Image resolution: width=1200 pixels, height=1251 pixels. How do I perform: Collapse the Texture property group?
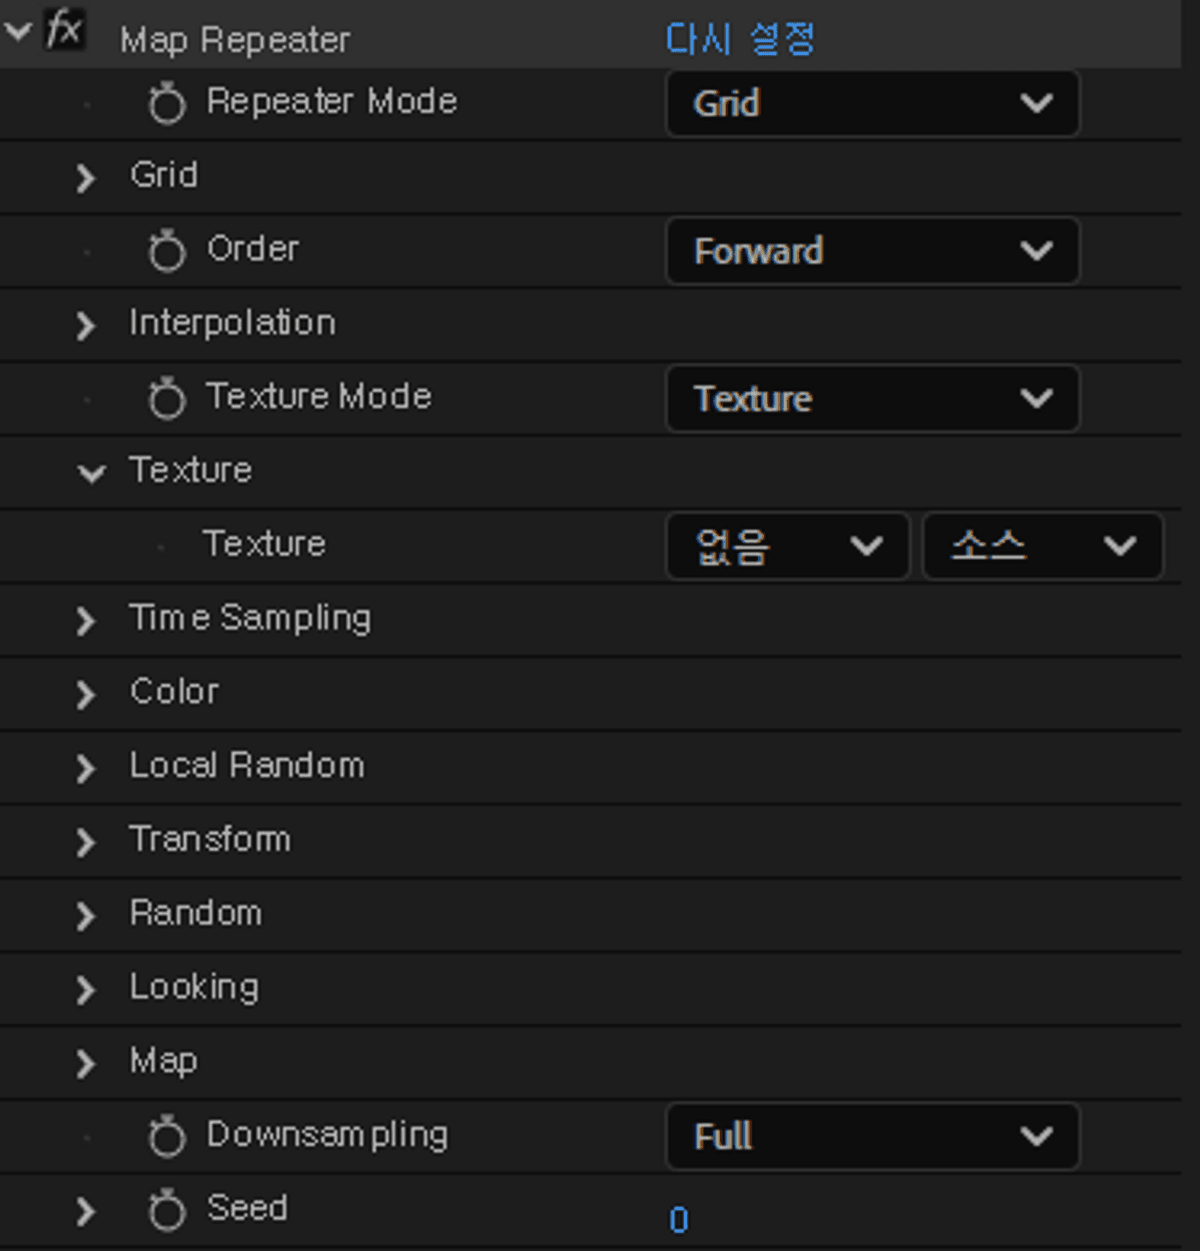point(91,473)
